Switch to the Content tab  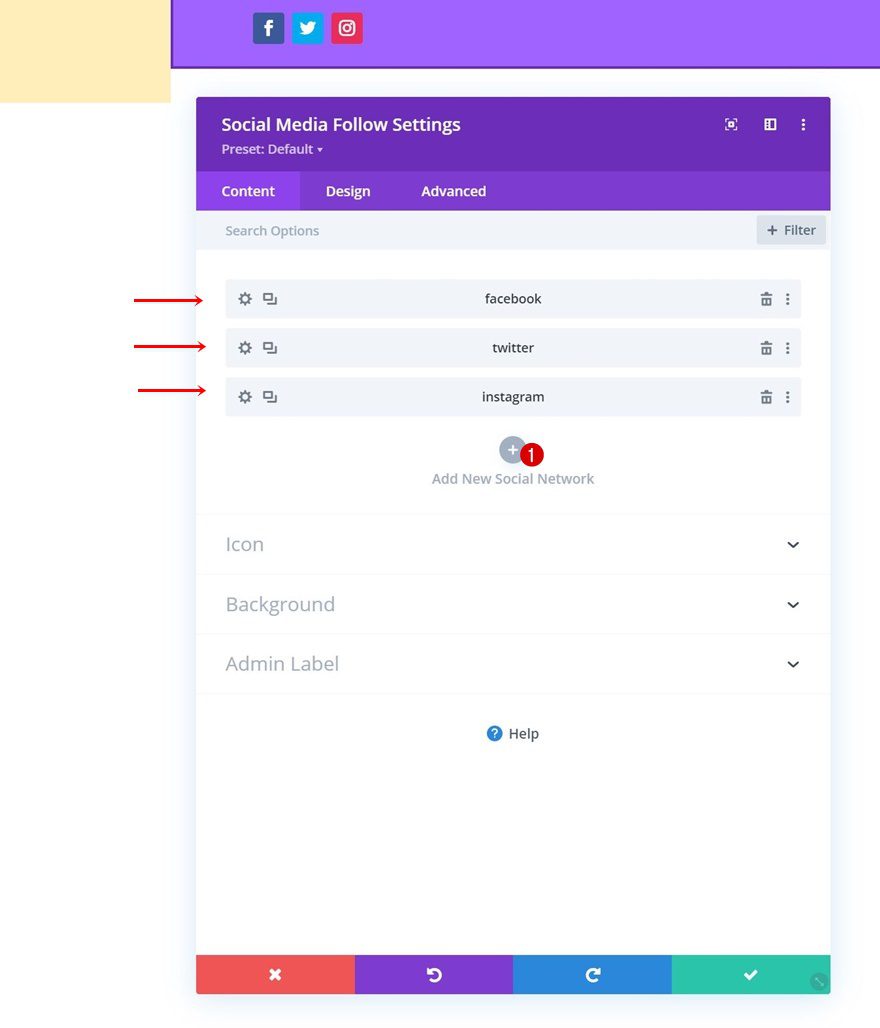(248, 191)
